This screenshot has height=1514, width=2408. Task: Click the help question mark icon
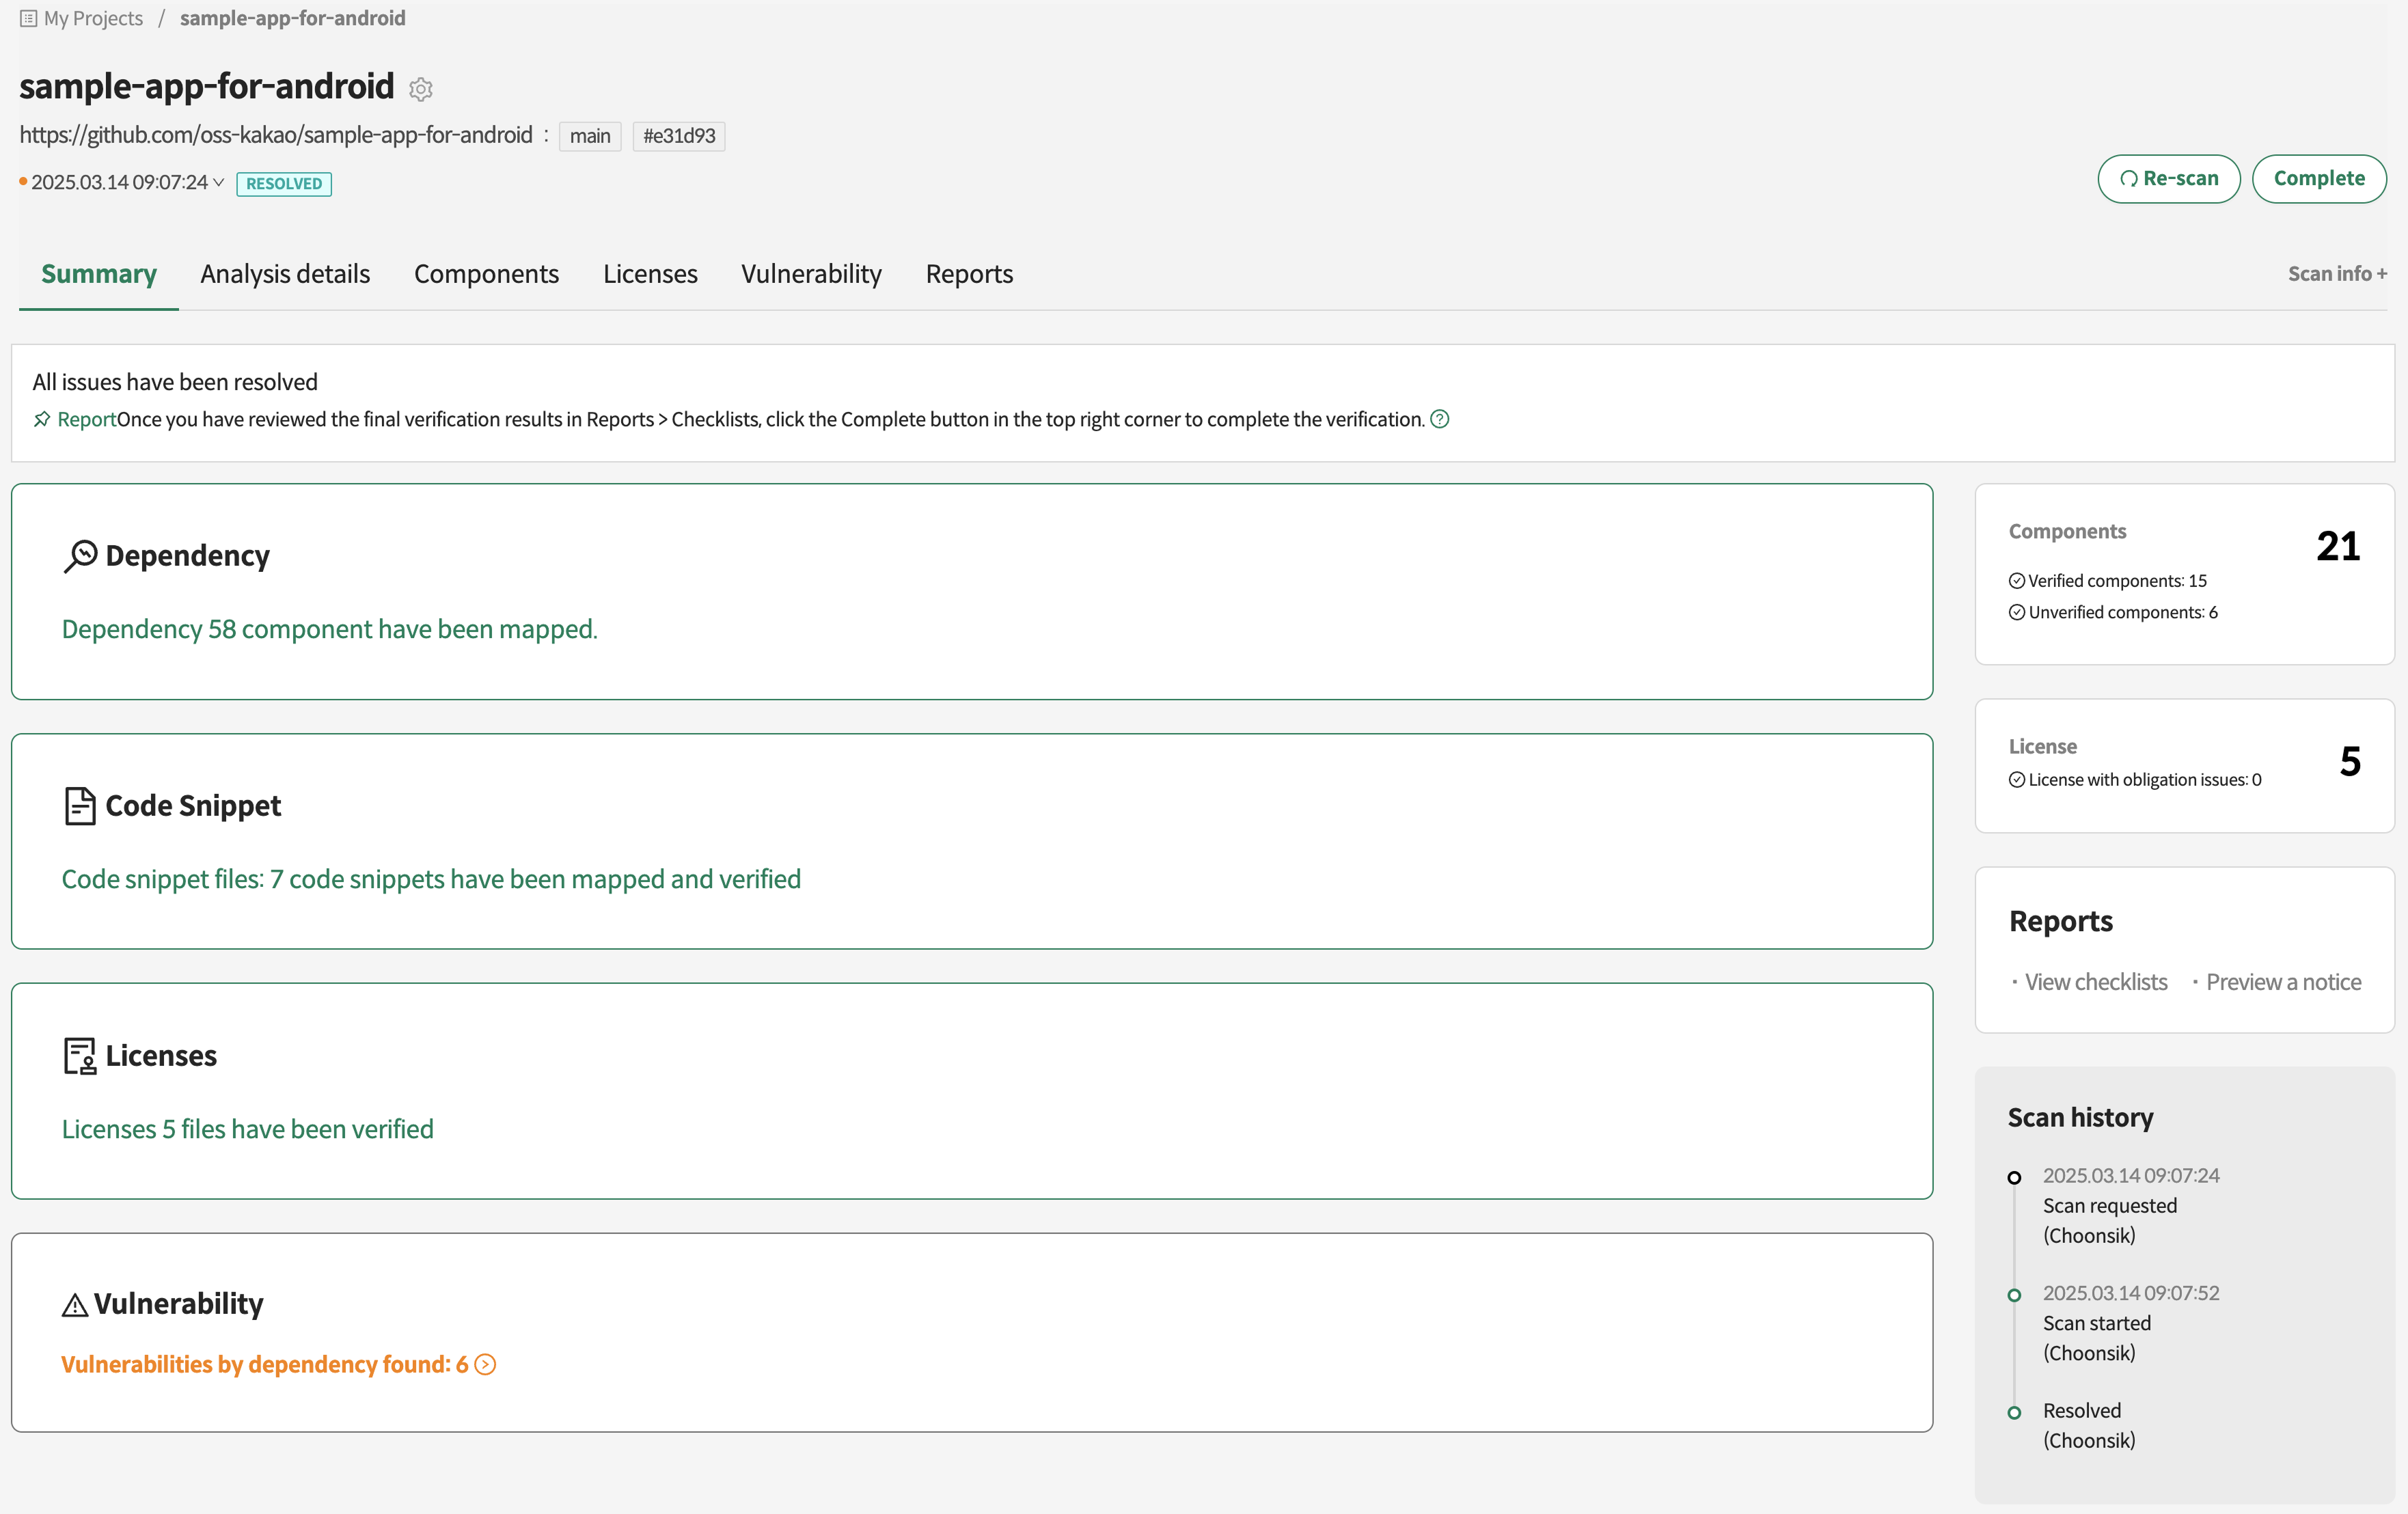1439,419
